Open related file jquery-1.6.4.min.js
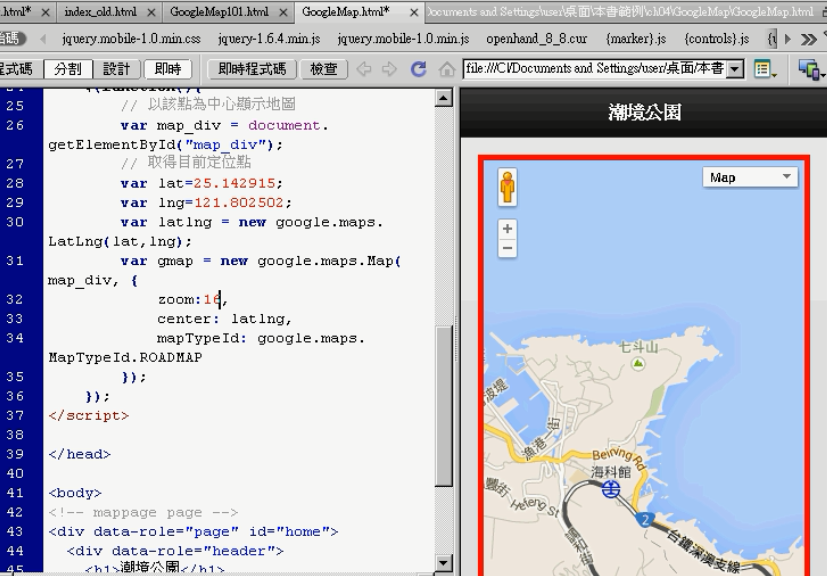This screenshot has height=576, width=827. (x=269, y=39)
